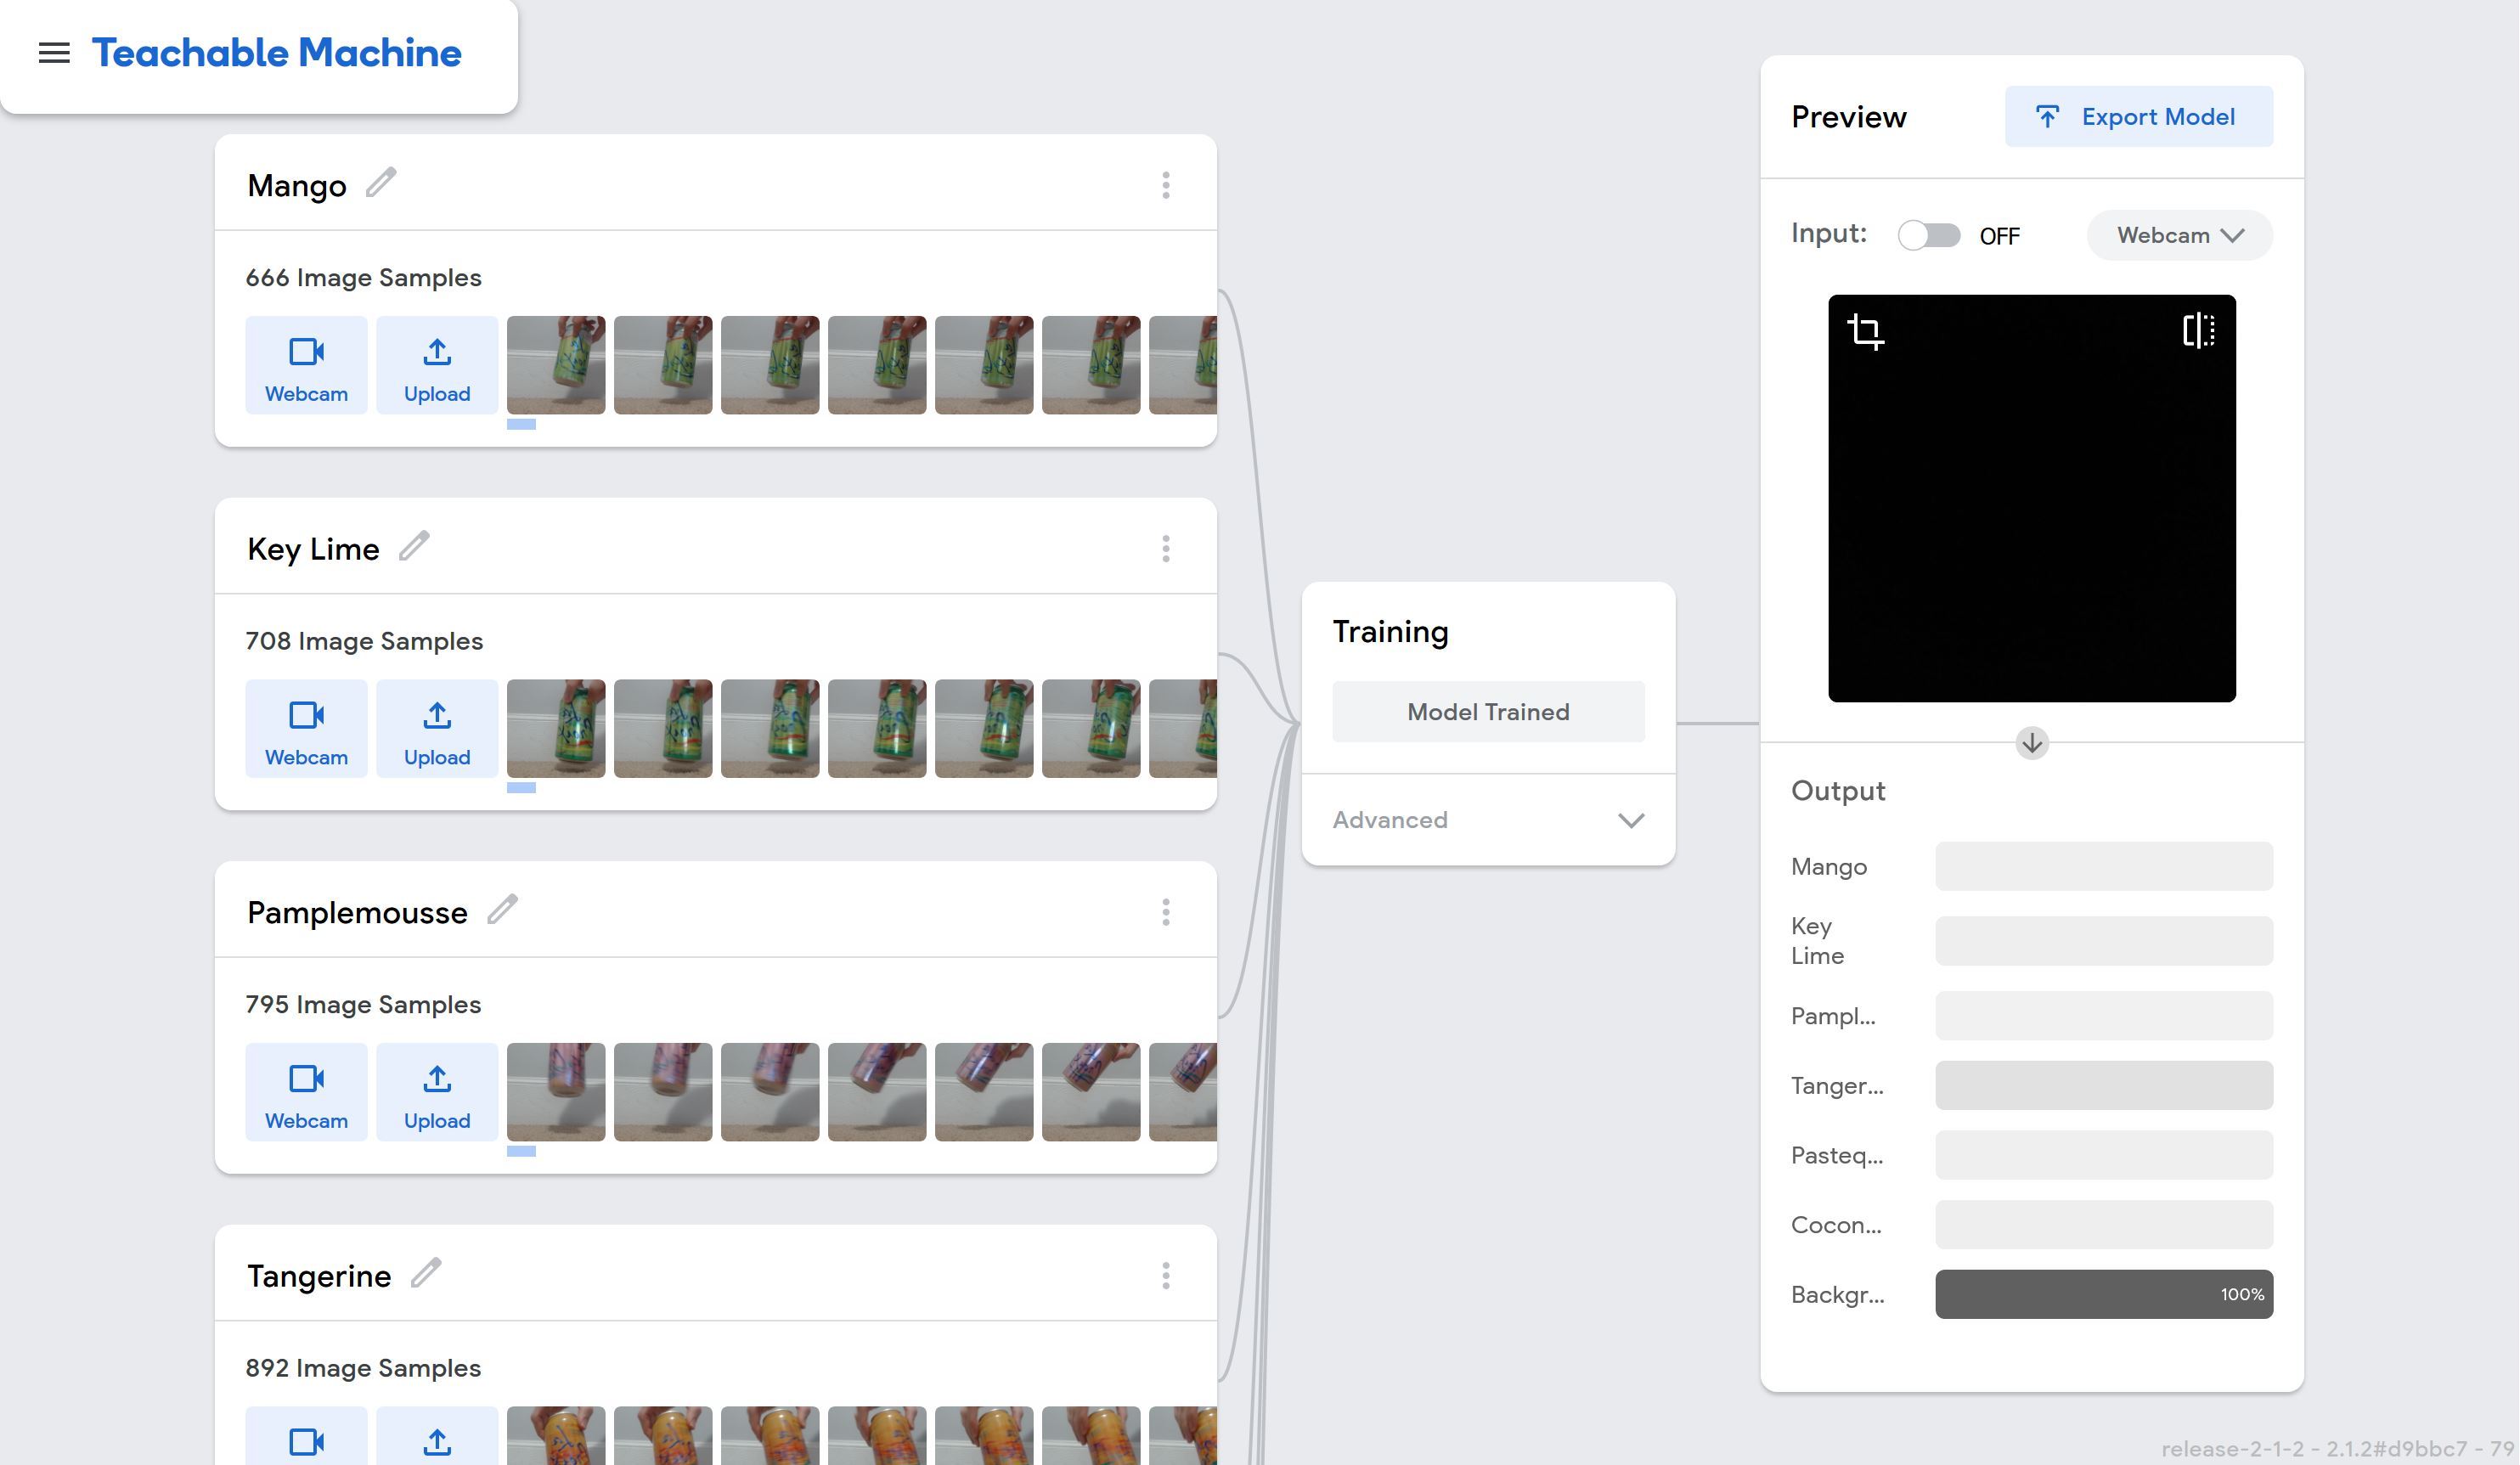Click the edit pencil icon next to Key Lime

[412, 546]
